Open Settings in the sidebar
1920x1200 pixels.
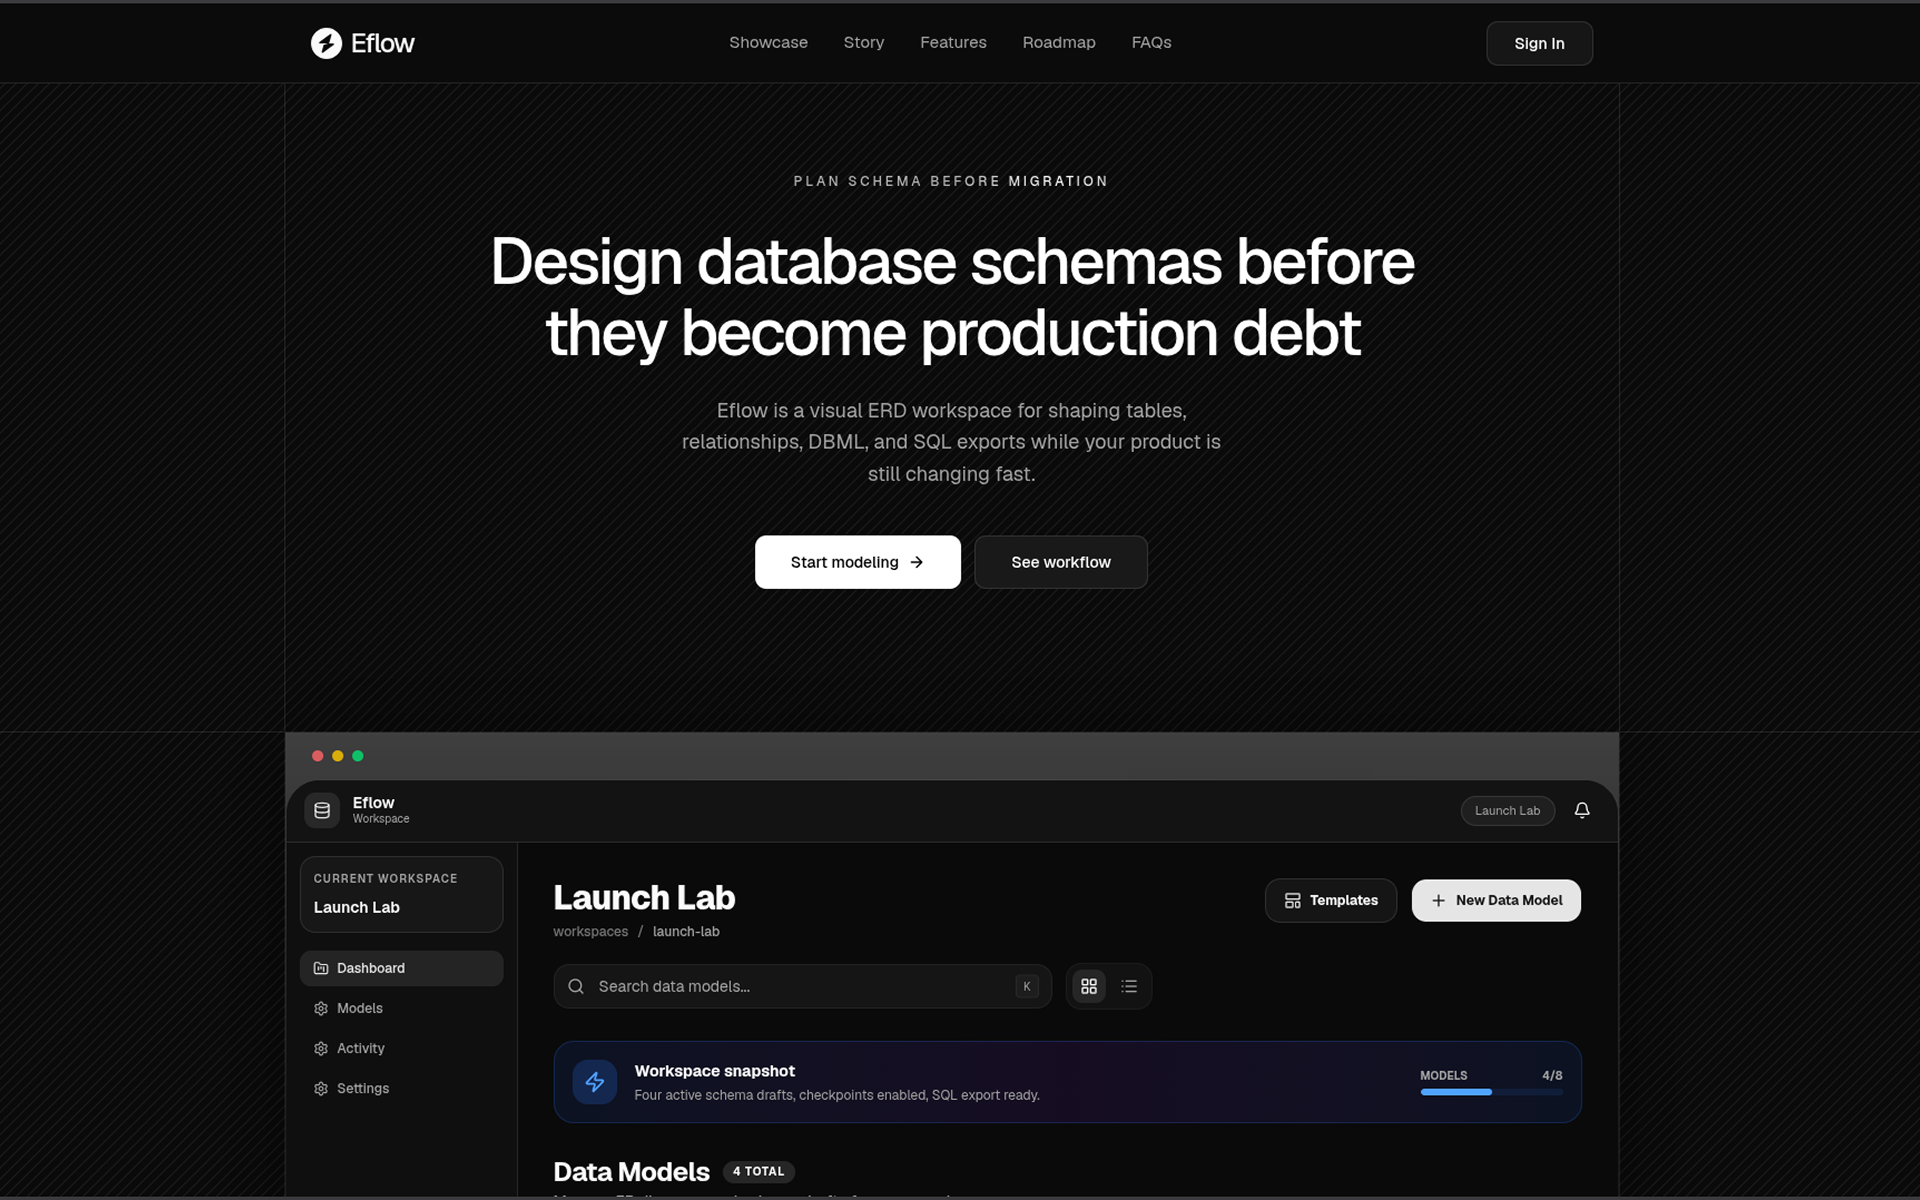click(401, 1088)
